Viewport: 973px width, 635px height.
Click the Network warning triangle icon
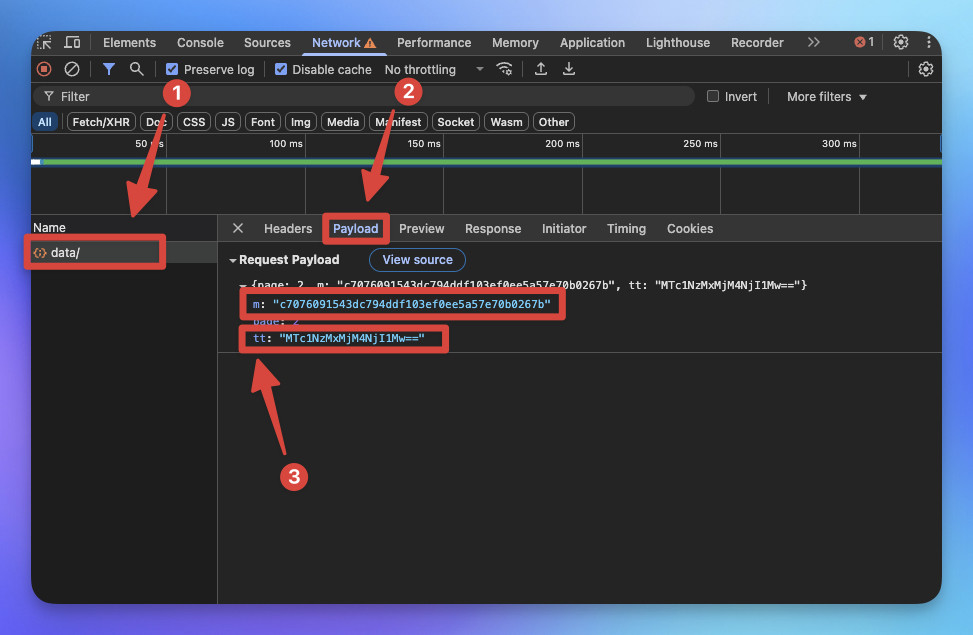click(x=370, y=43)
